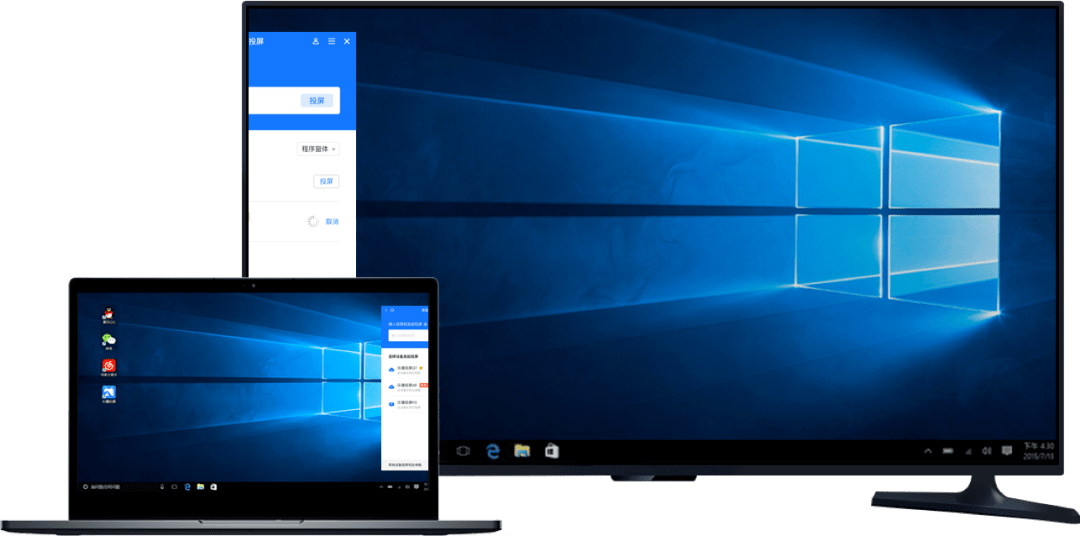Click the clock showing 4:30 on the TV
This screenshot has height=536, width=1080.
[x=1039, y=451]
